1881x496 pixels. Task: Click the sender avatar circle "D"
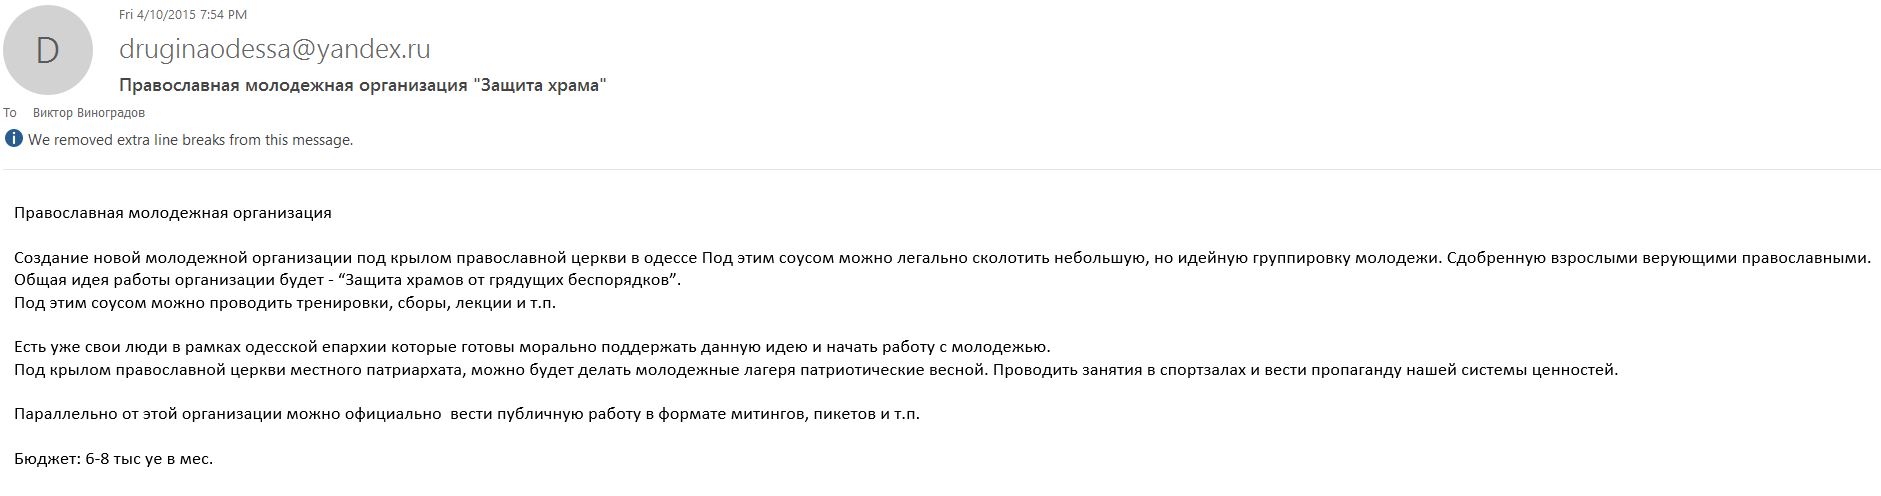point(47,50)
